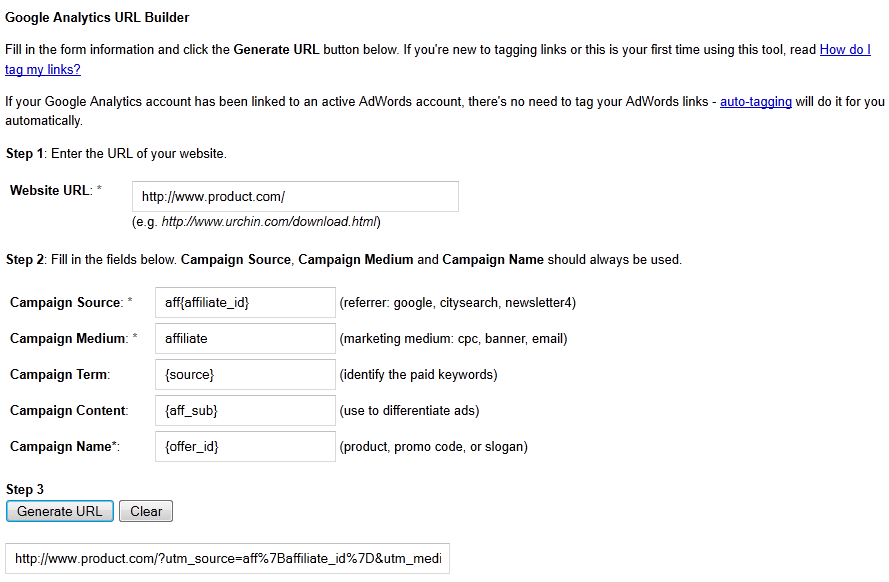Place cursor in Campaign Content {aff_sub} field

click(x=245, y=411)
